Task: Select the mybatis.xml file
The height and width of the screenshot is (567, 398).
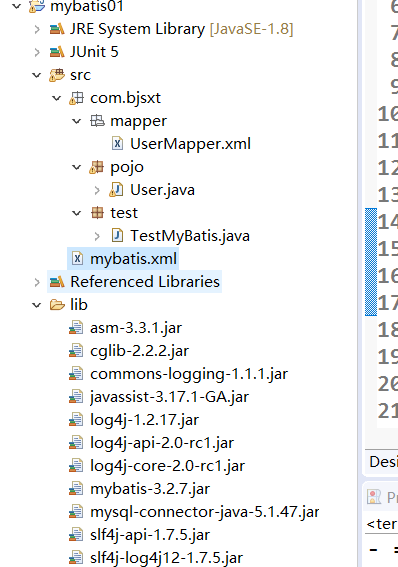Action: (x=133, y=259)
